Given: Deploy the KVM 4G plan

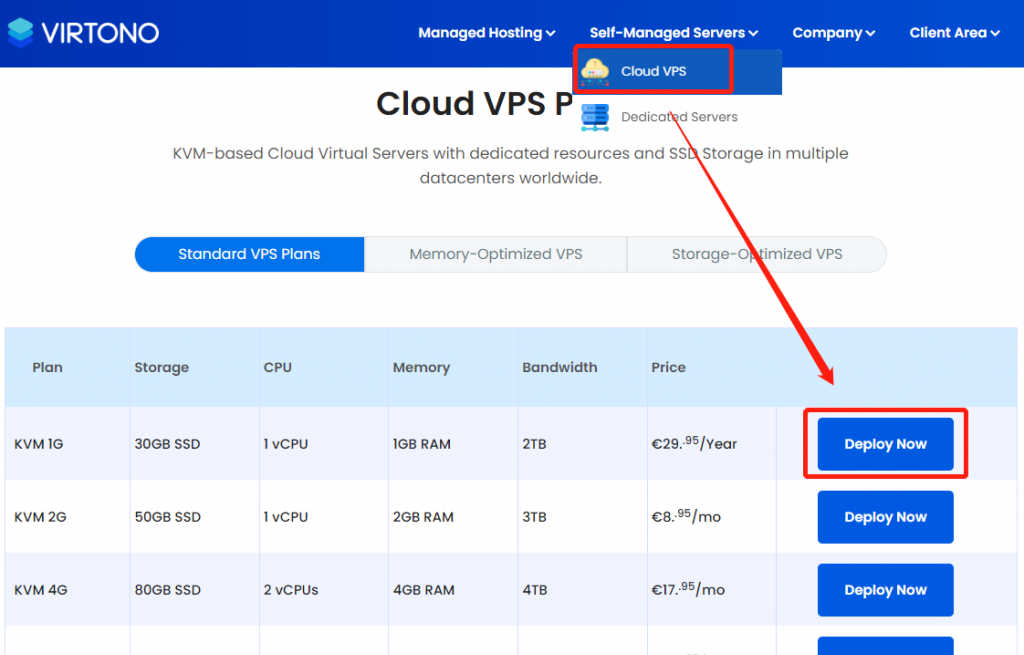Looking at the screenshot, I should point(886,590).
